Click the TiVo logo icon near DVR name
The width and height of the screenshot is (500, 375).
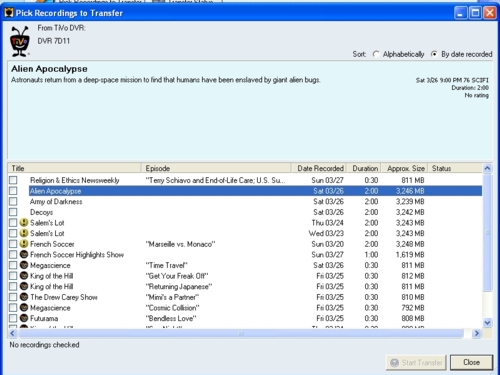click(x=20, y=41)
